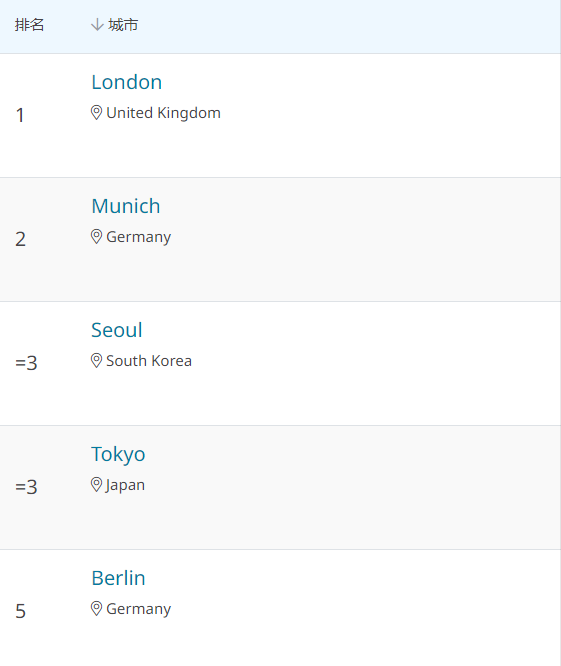
Task: Sort by the 排名 column header
Action: [x=29, y=25]
